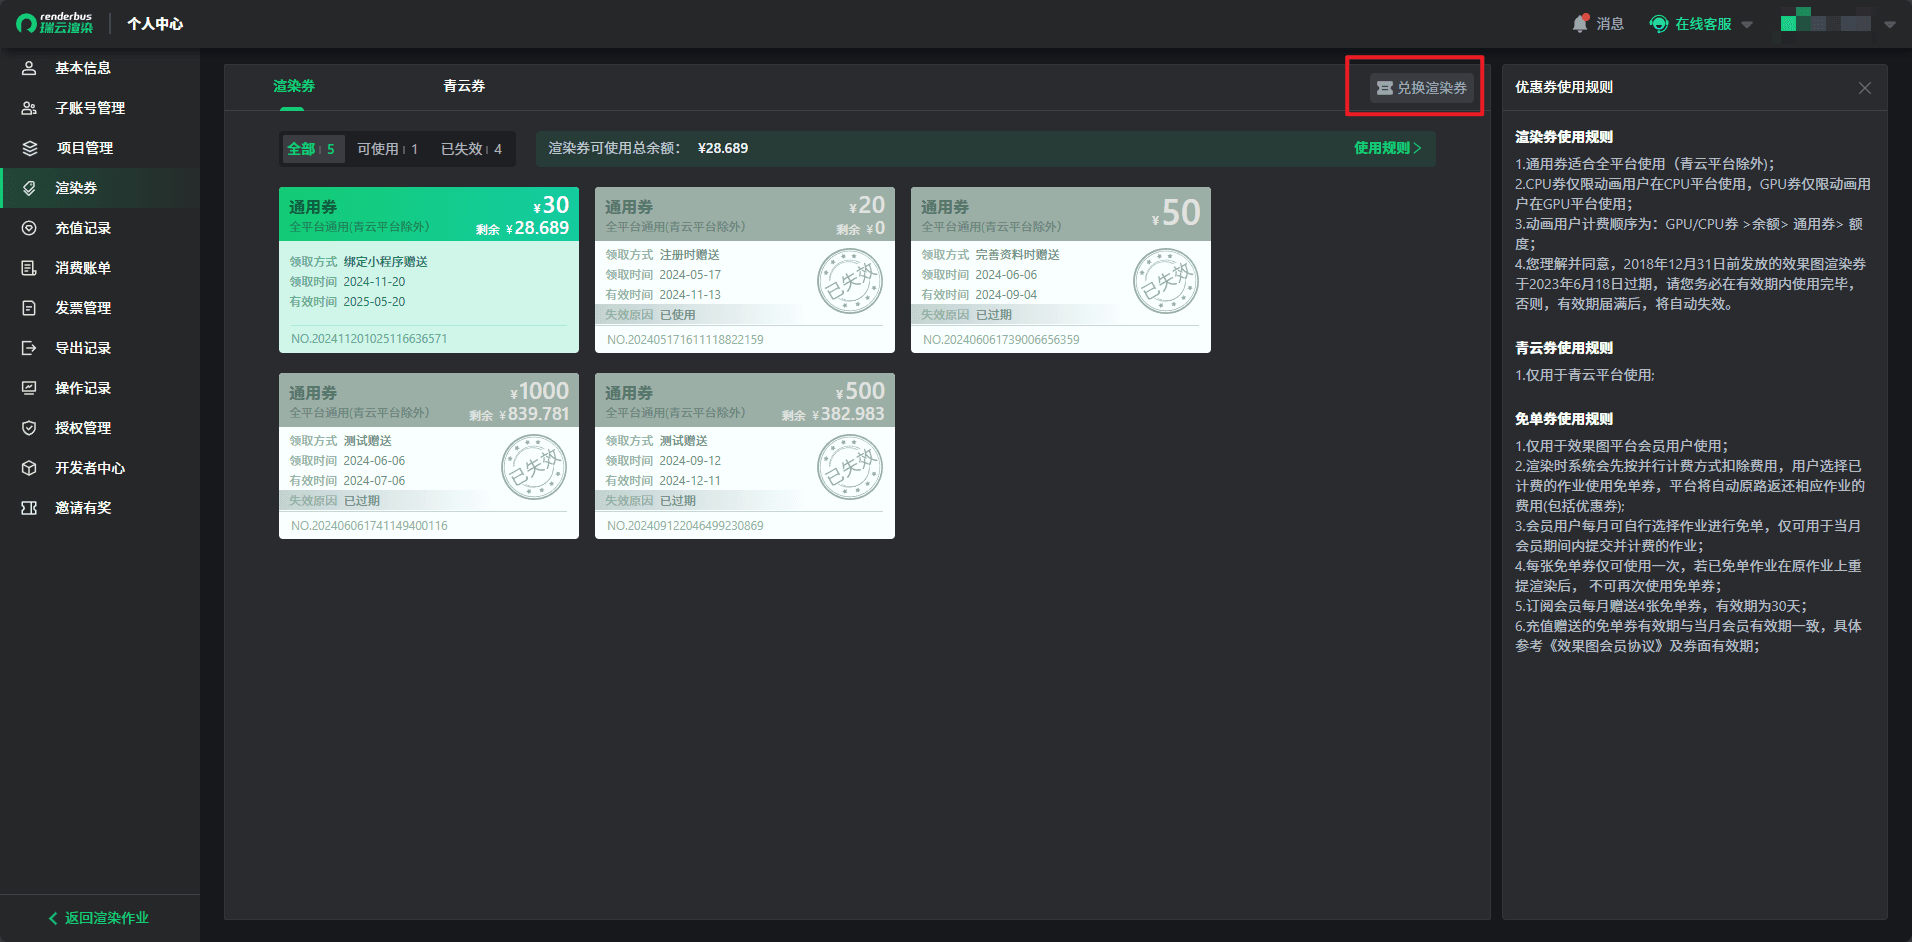Open 使用规则 chevron link
Screen dimensions: 1912x942
1387,148
